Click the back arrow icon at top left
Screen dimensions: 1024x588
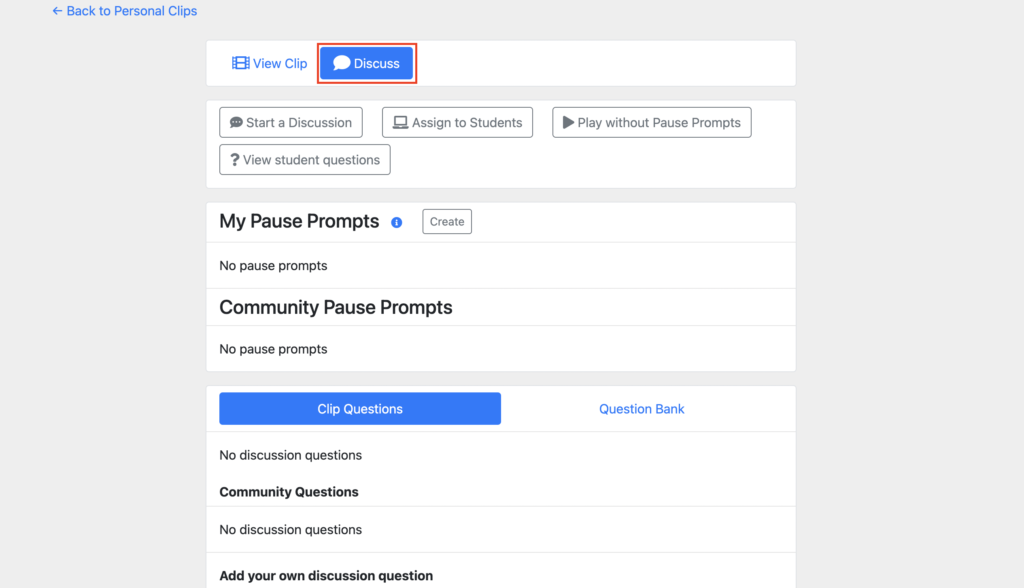(x=57, y=11)
